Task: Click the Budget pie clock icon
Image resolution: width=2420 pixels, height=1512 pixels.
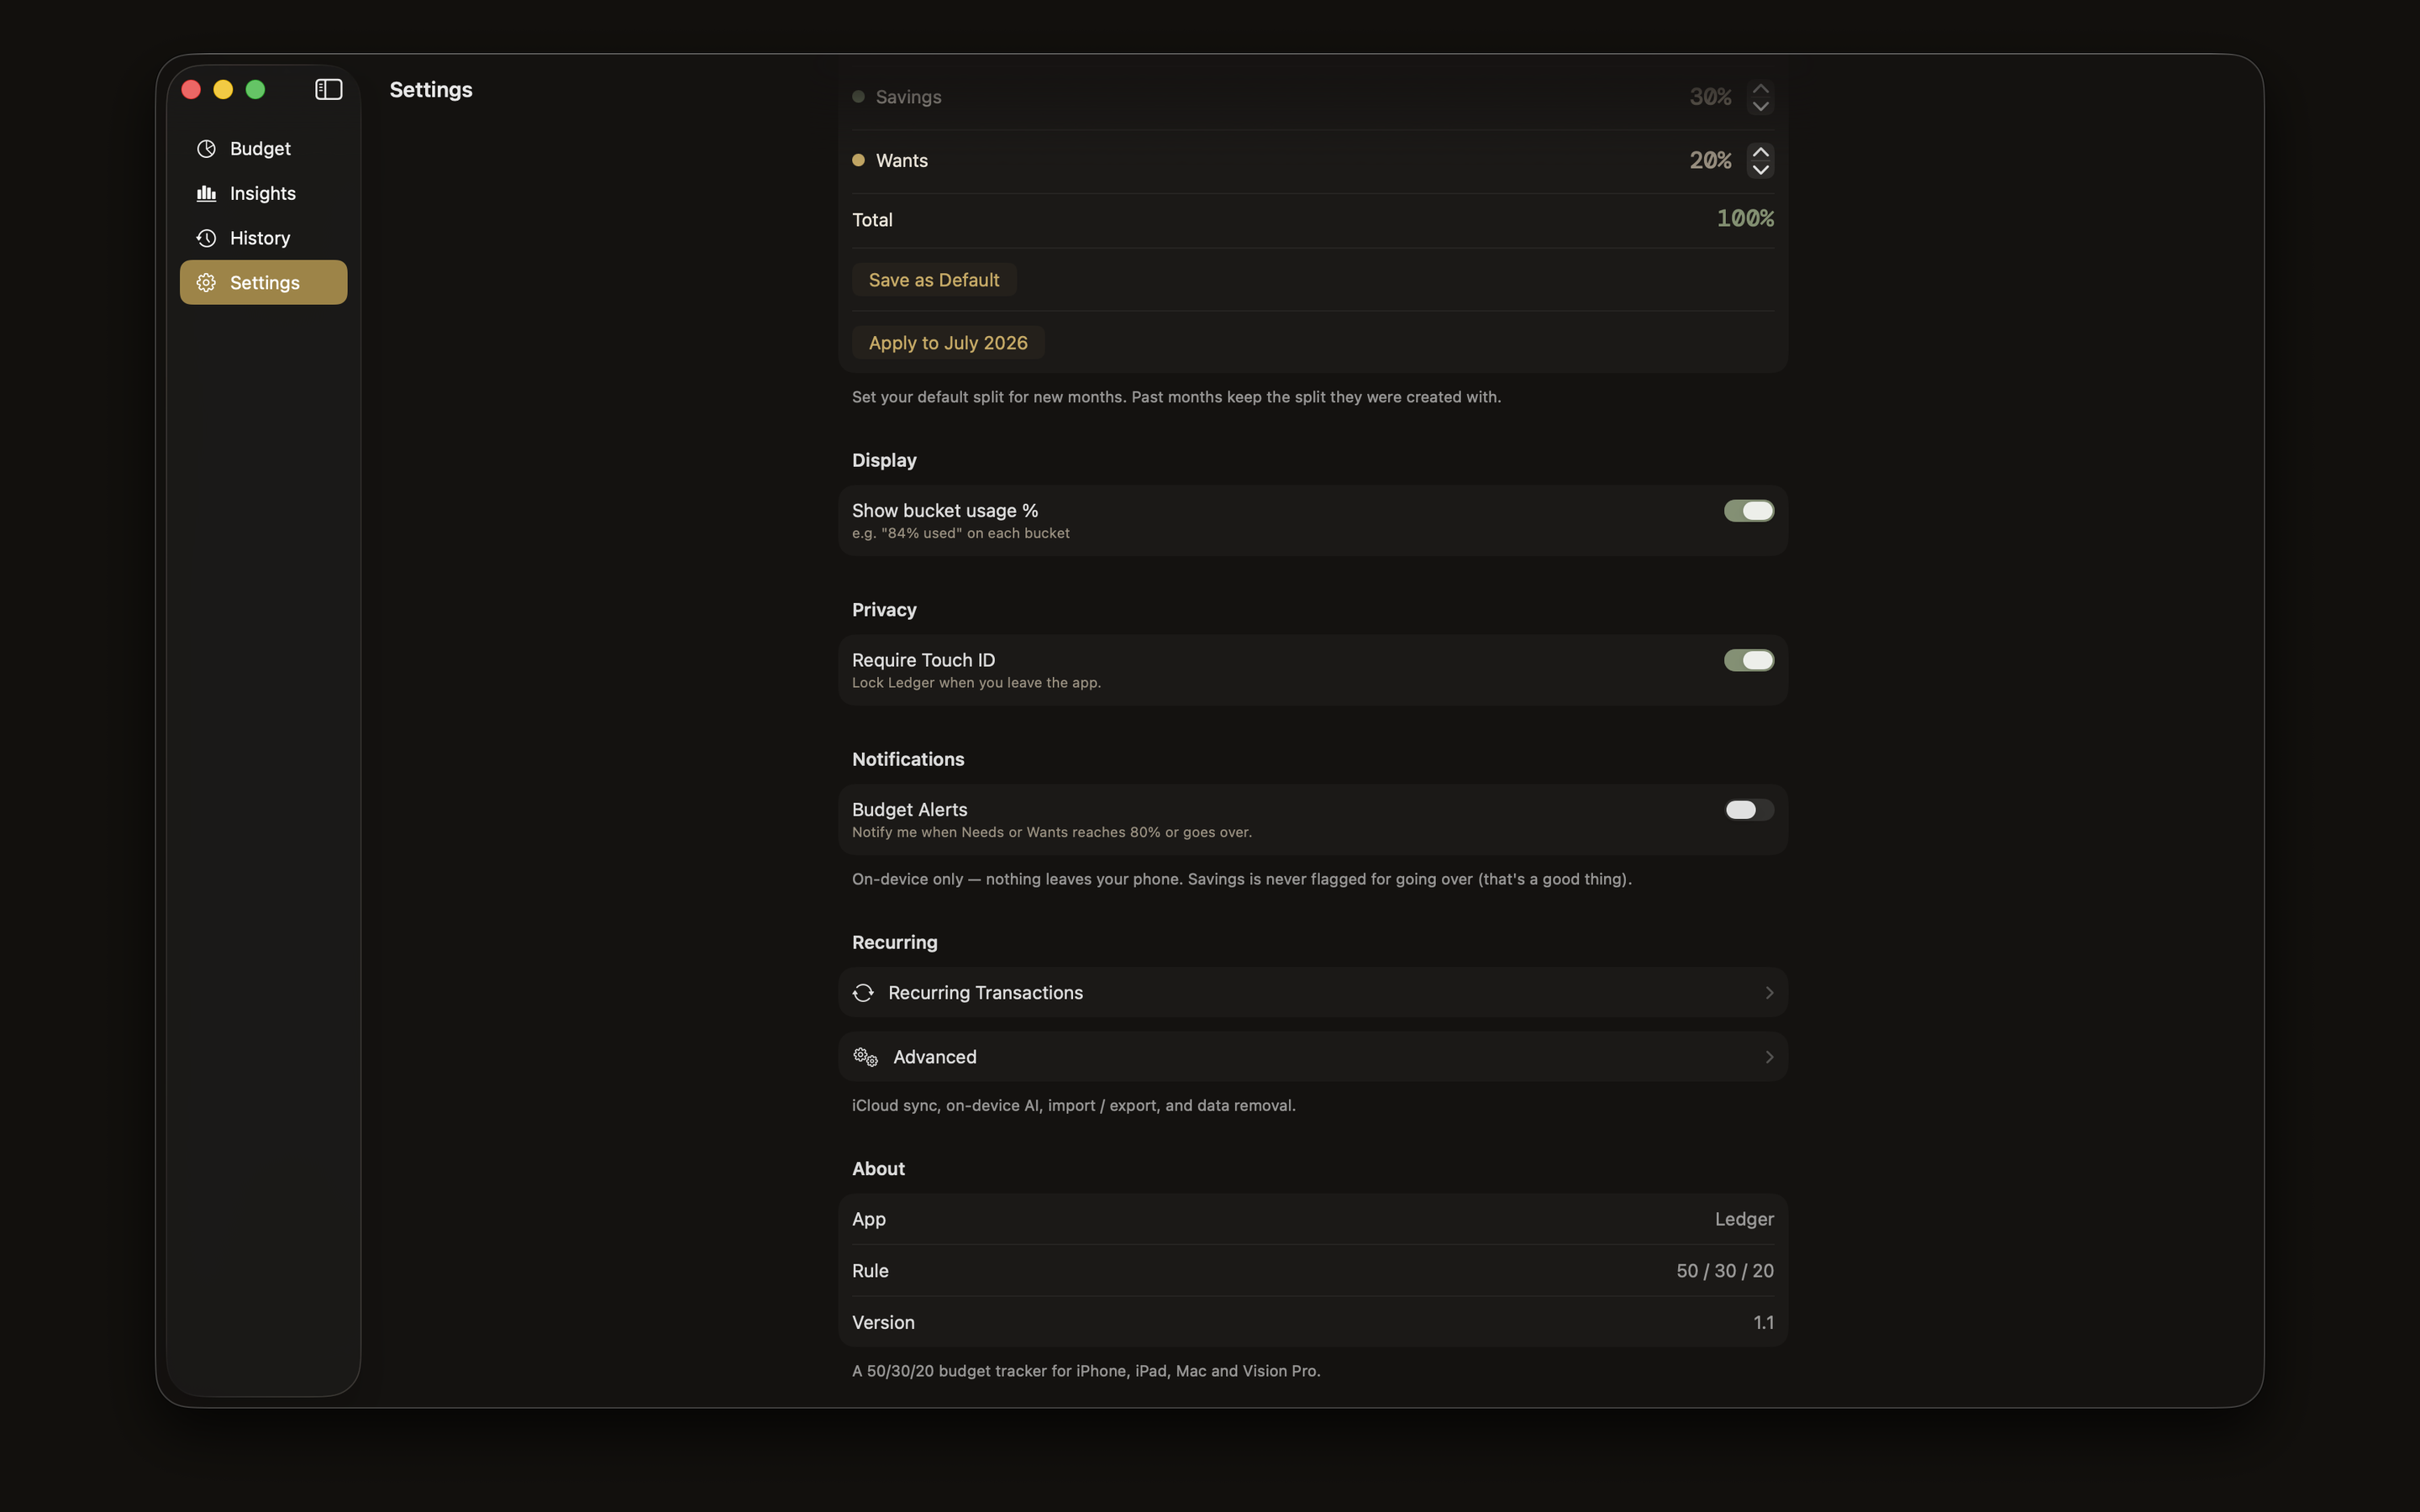Action: coord(206,149)
